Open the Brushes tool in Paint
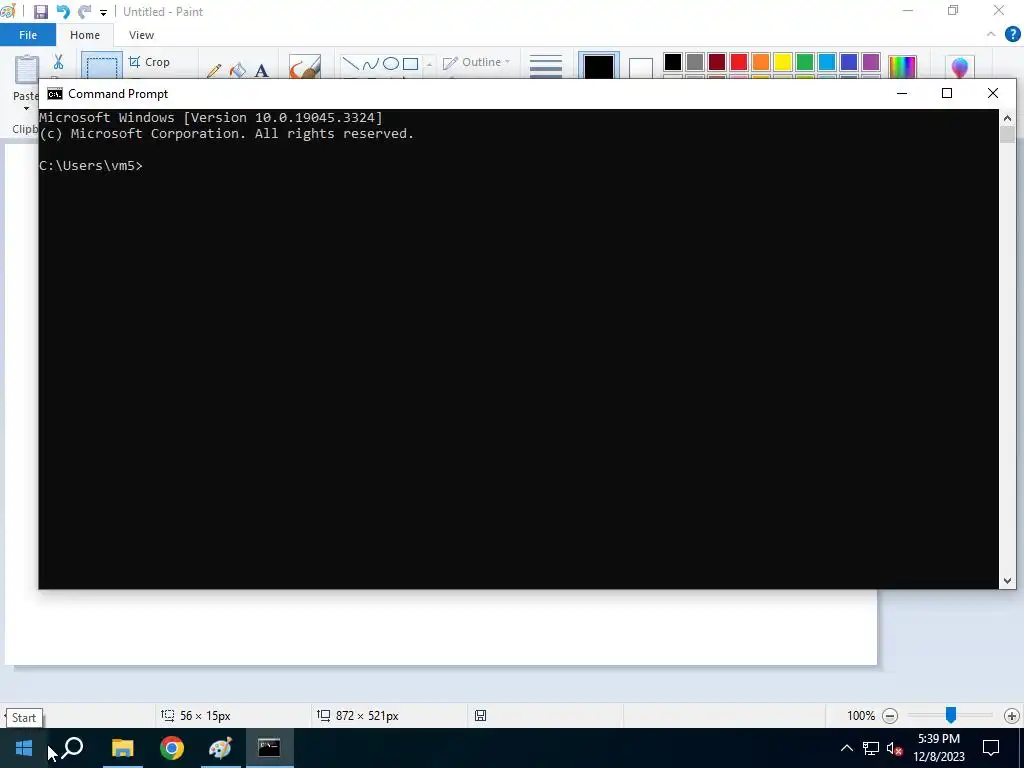Image resolution: width=1024 pixels, height=768 pixels. (x=305, y=67)
